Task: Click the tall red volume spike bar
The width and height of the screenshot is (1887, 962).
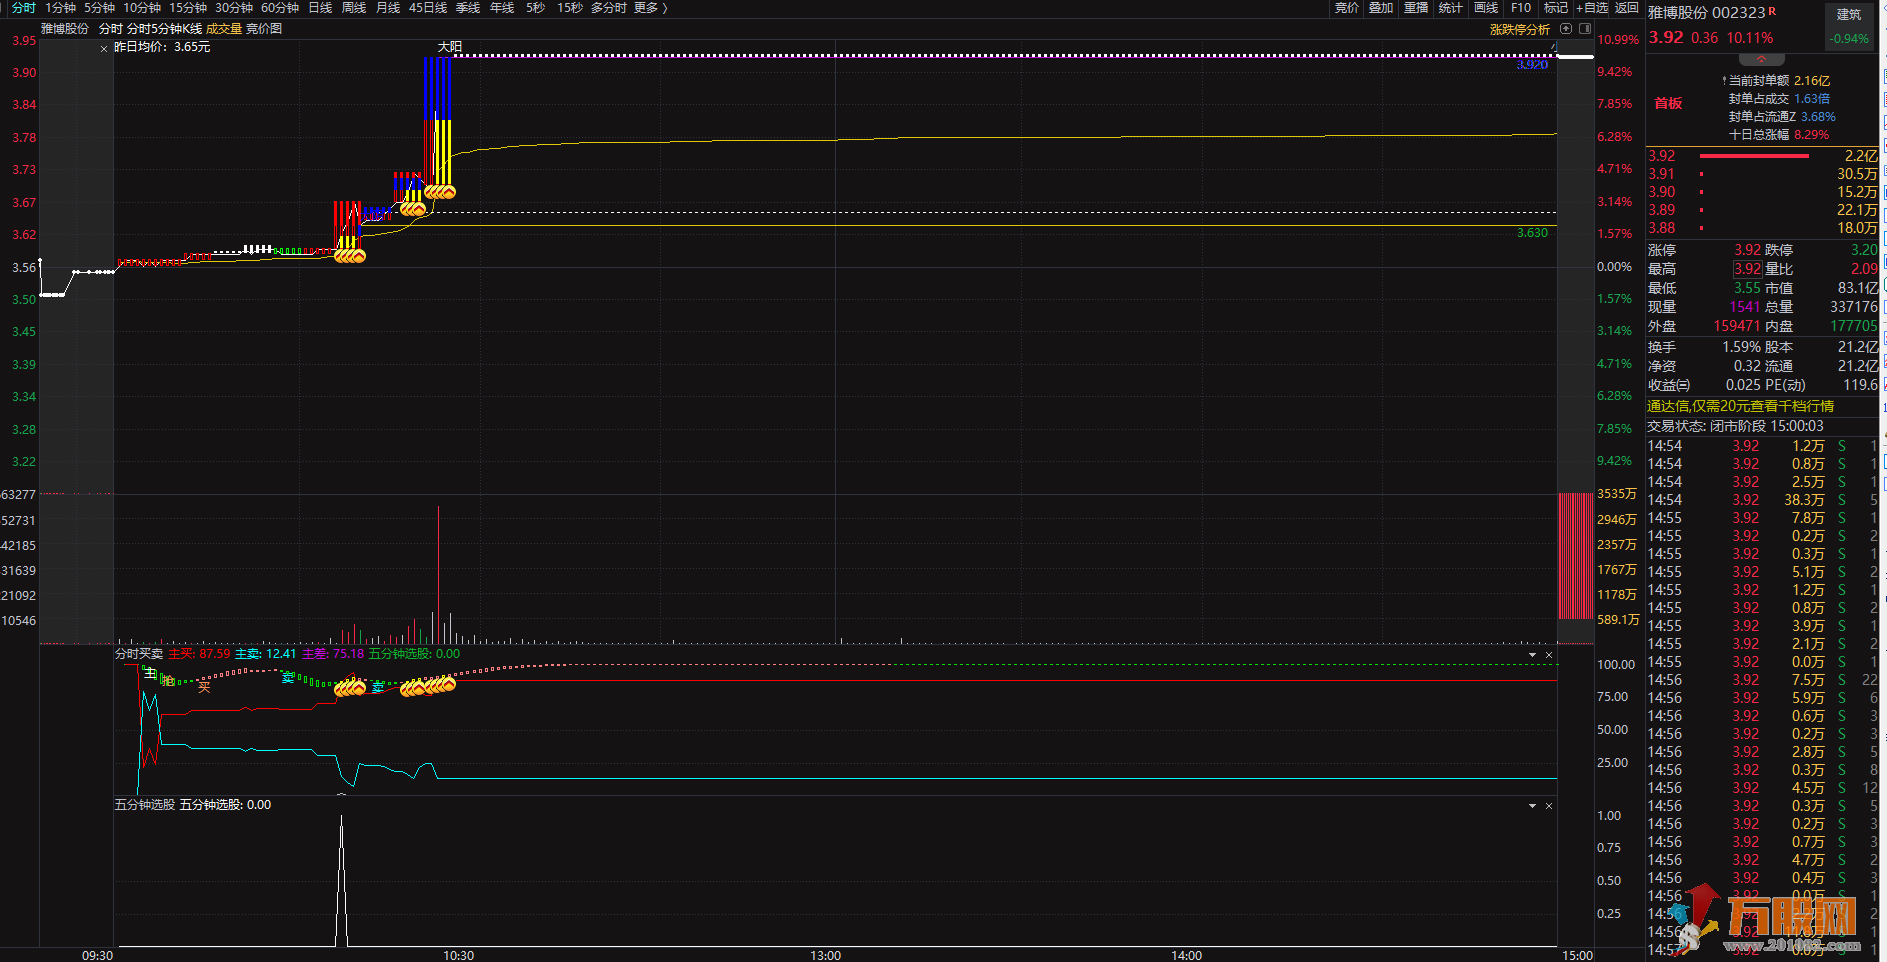Action: [x=438, y=574]
